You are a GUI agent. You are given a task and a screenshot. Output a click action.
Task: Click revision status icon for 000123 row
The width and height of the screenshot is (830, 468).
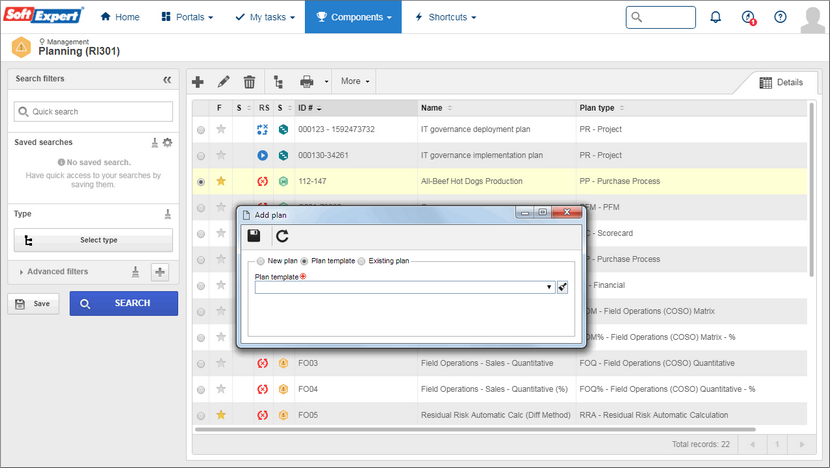[x=263, y=129]
